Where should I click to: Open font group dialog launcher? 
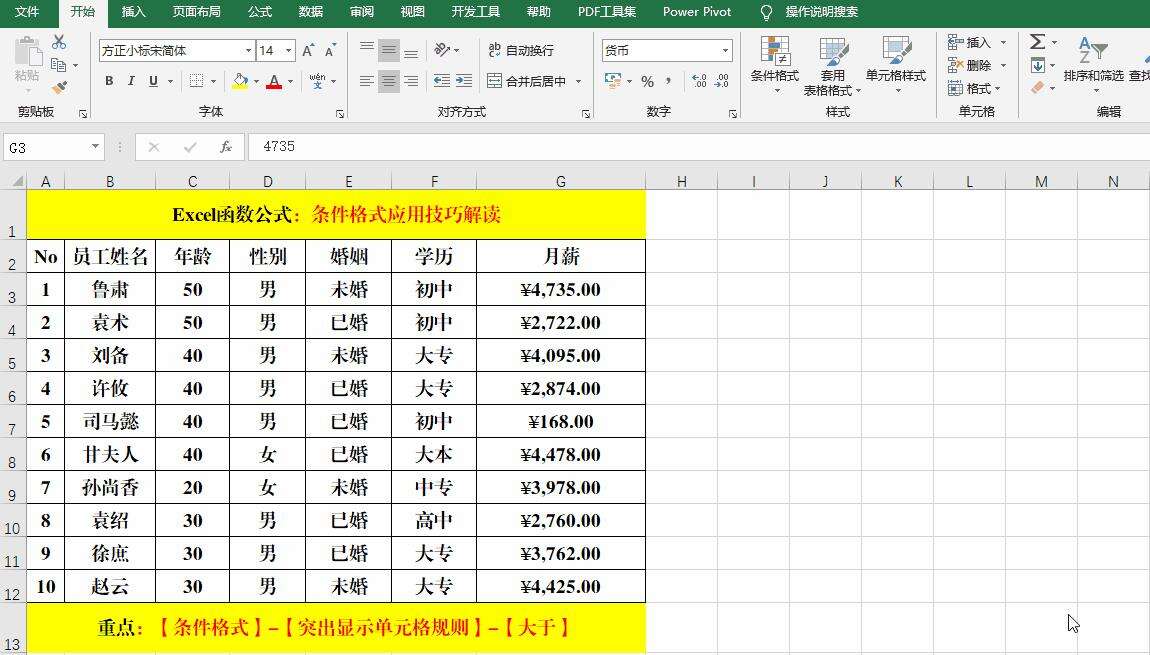click(x=340, y=114)
